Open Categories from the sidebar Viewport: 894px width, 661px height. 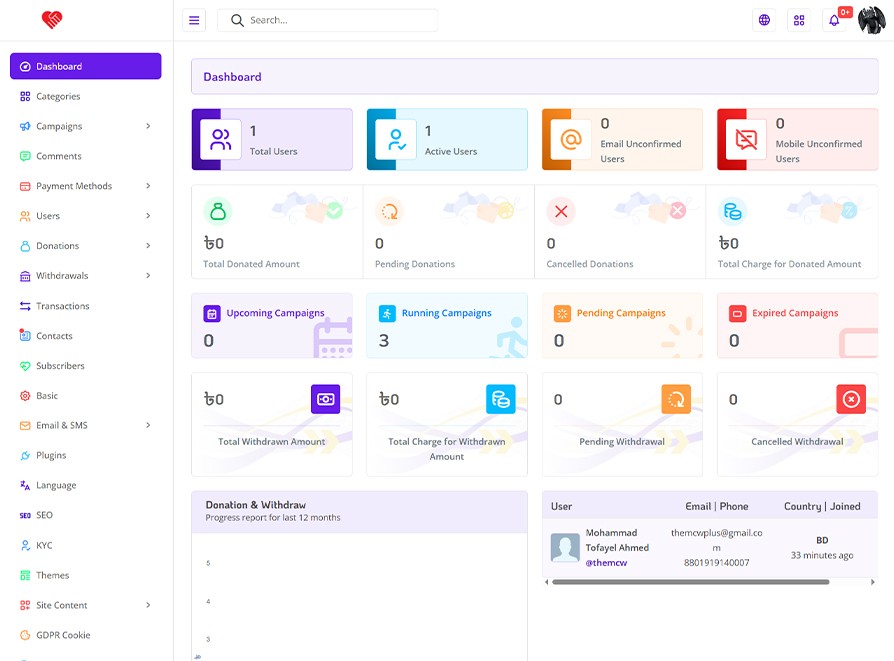[x=58, y=96]
